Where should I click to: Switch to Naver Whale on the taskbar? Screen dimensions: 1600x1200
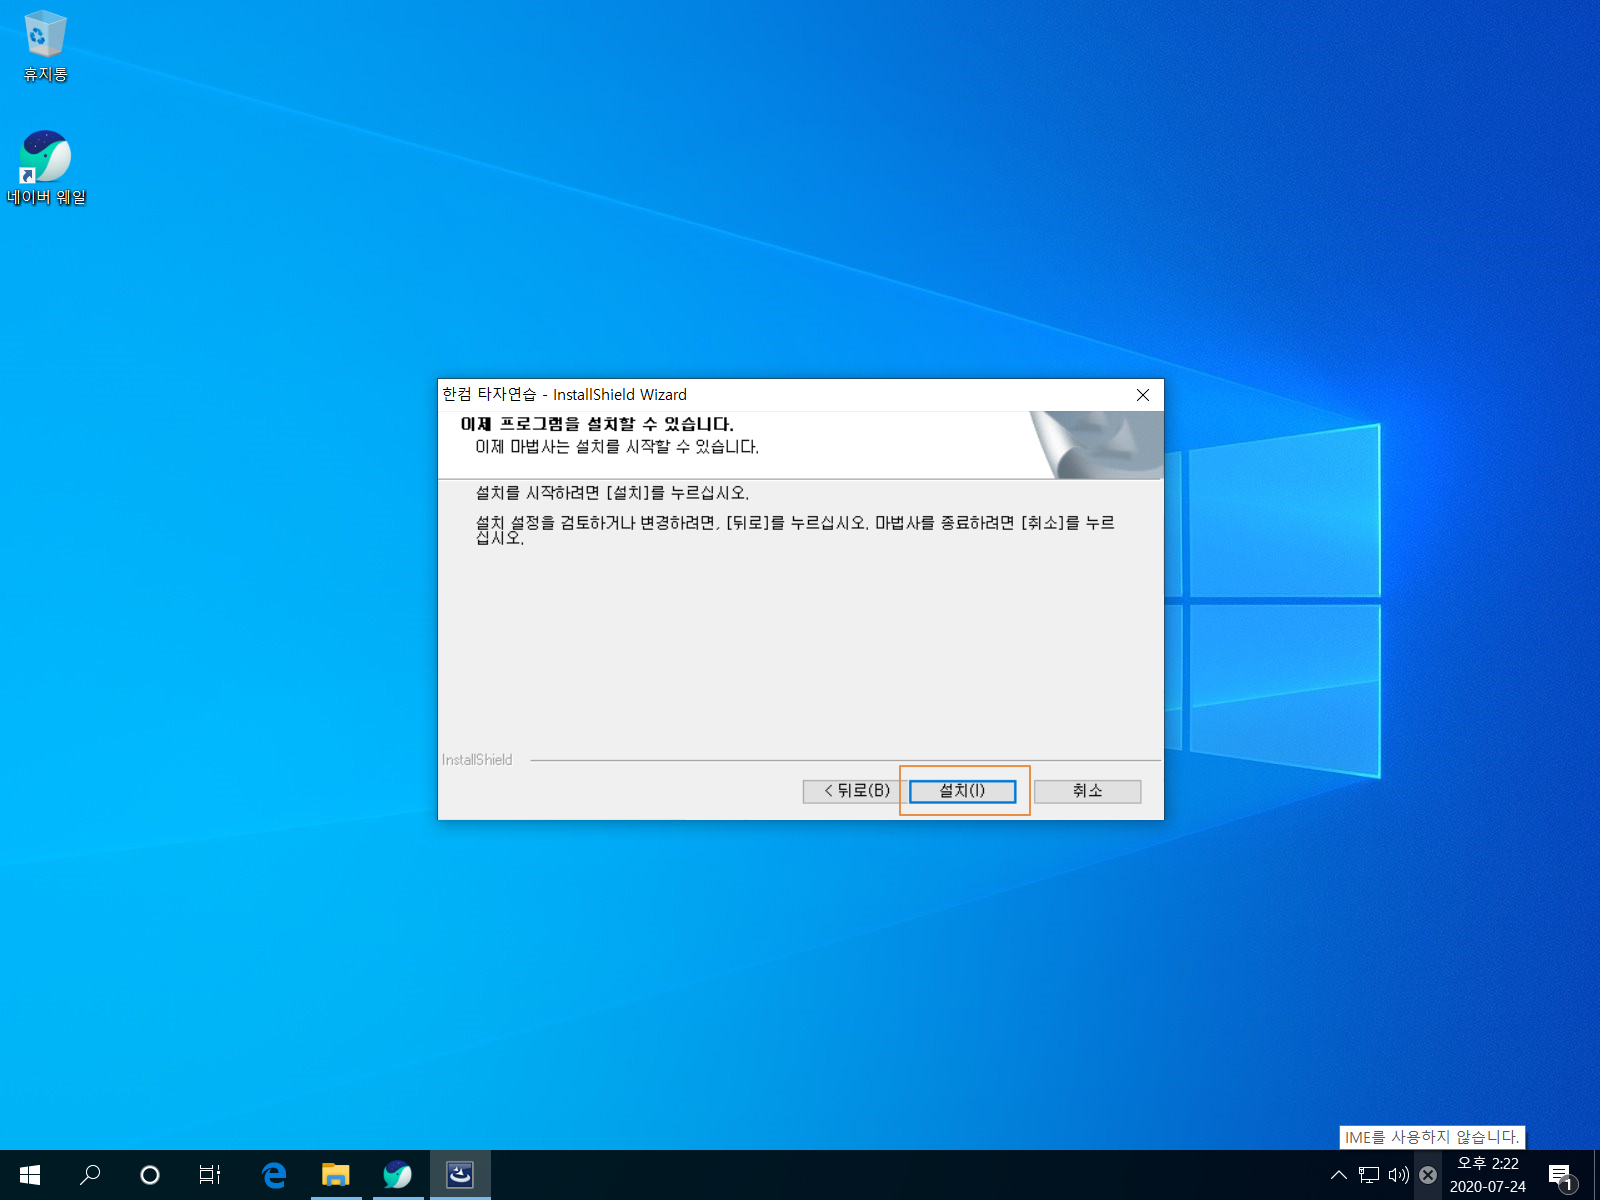point(397,1175)
